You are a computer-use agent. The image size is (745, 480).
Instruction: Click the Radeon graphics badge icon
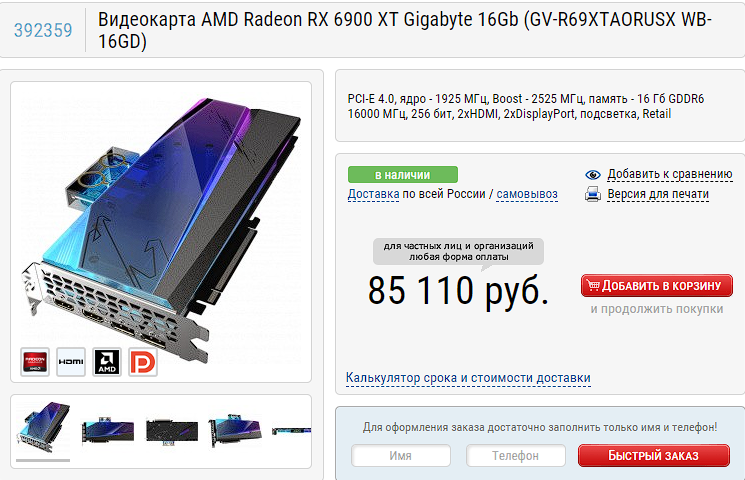(35, 362)
